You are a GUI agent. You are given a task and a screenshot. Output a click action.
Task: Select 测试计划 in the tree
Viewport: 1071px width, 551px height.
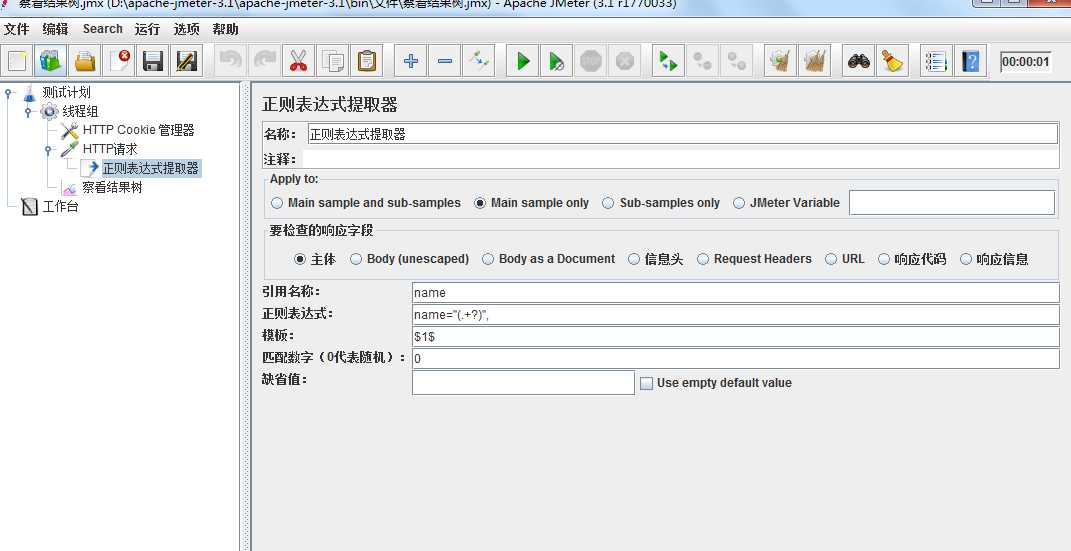(66, 93)
